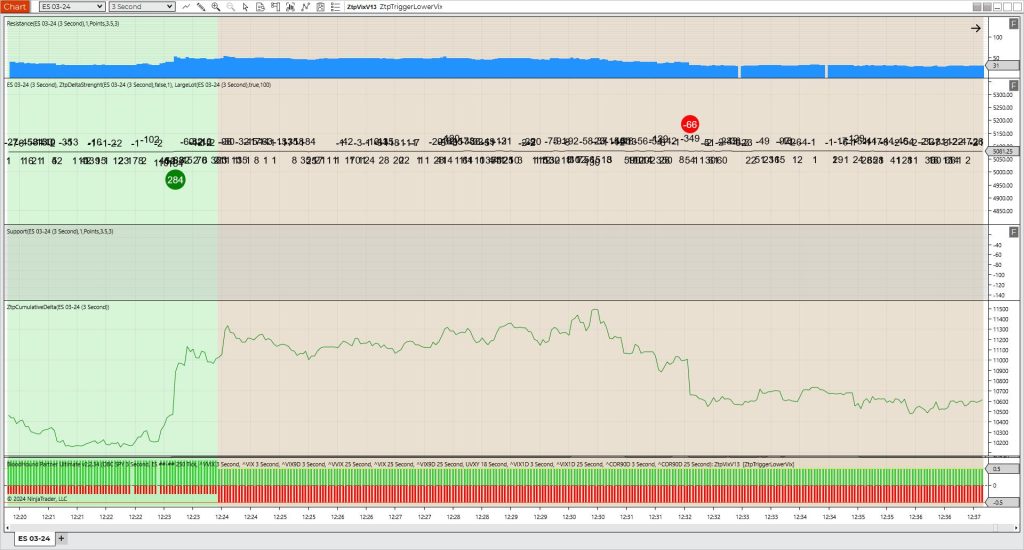Click the 12:20 time axis label
The image size is (1024, 550).
(20, 517)
